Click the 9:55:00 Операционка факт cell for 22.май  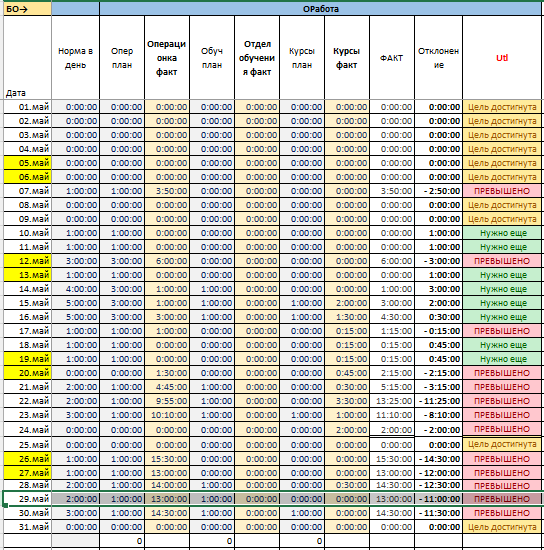[x=167, y=401]
